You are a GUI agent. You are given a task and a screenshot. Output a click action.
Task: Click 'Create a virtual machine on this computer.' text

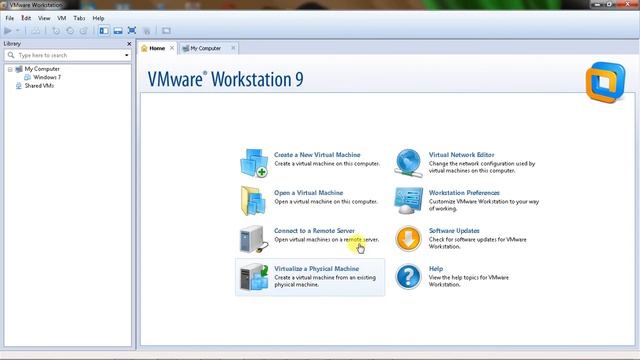(x=327, y=164)
